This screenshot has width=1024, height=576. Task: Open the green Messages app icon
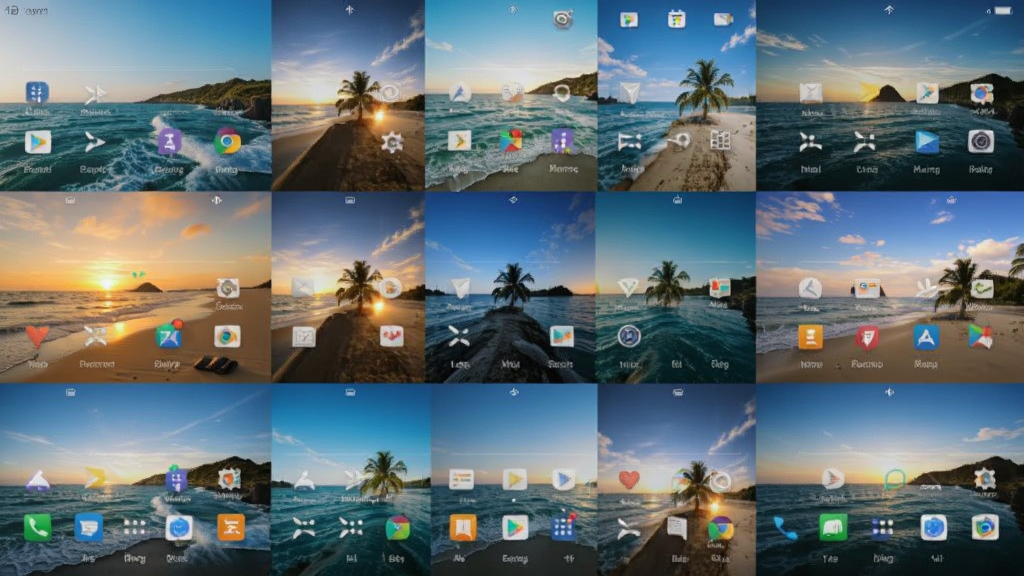tap(833, 527)
